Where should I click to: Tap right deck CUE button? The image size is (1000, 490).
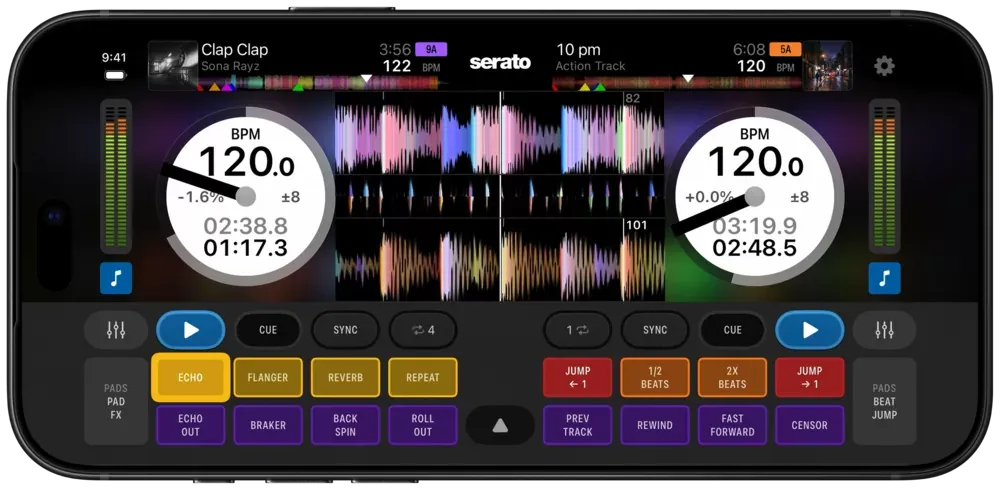tap(733, 330)
